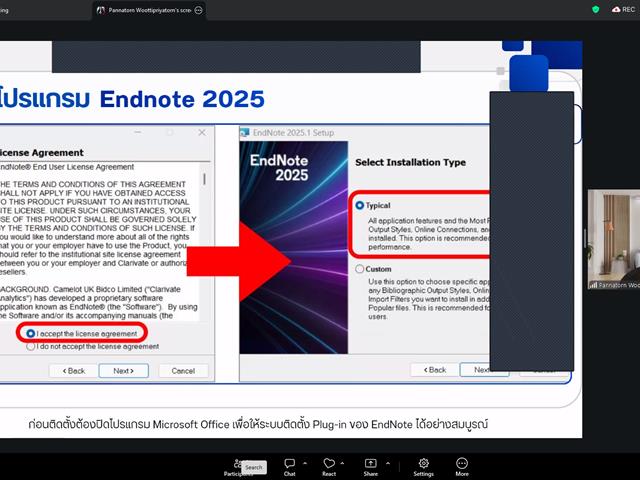Open the More options menu
The width and height of the screenshot is (640, 480).
click(462, 467)
